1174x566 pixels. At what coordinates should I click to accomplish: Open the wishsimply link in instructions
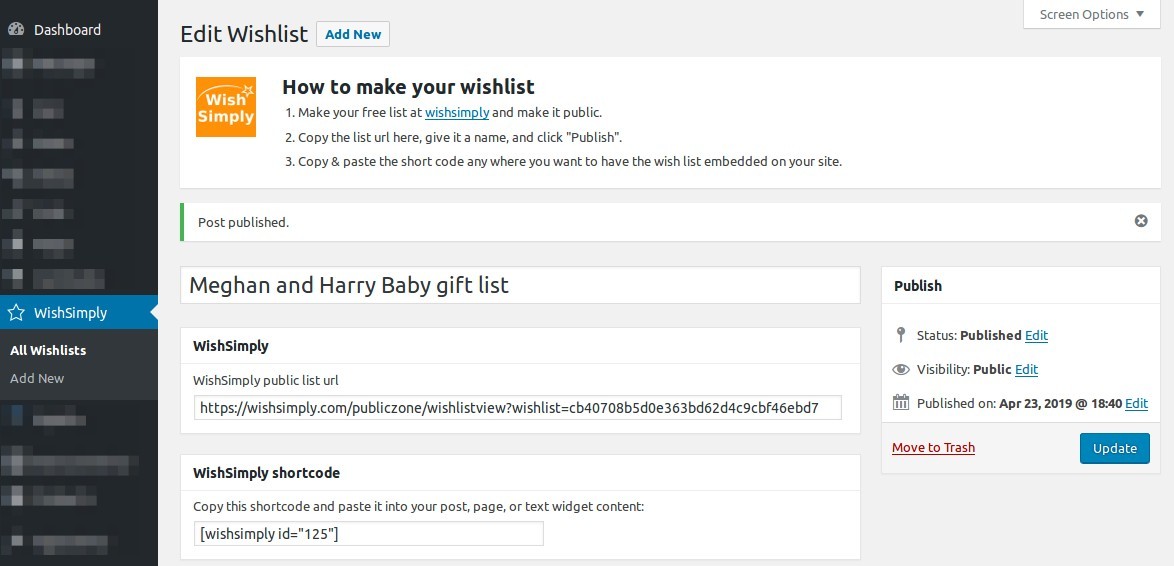pyautogui.click(x=457, y=113)
